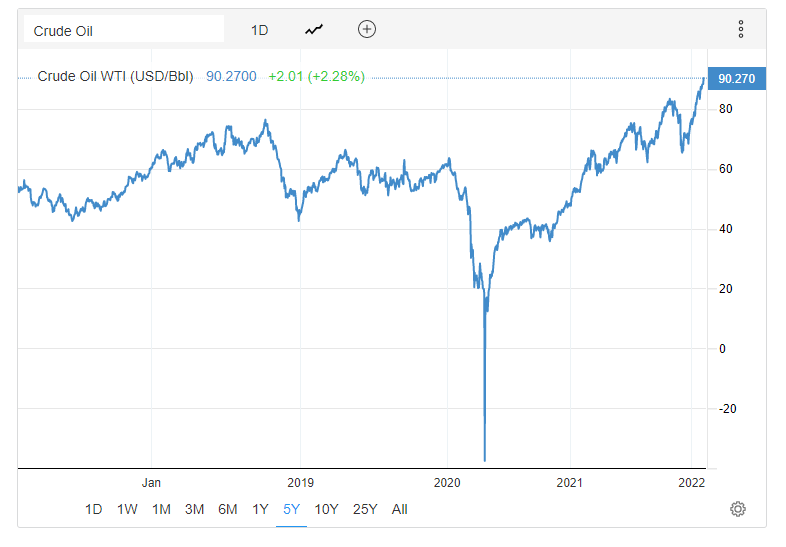
Task: Open the 1D interval dropdown
Action: [x=260, y=30]
